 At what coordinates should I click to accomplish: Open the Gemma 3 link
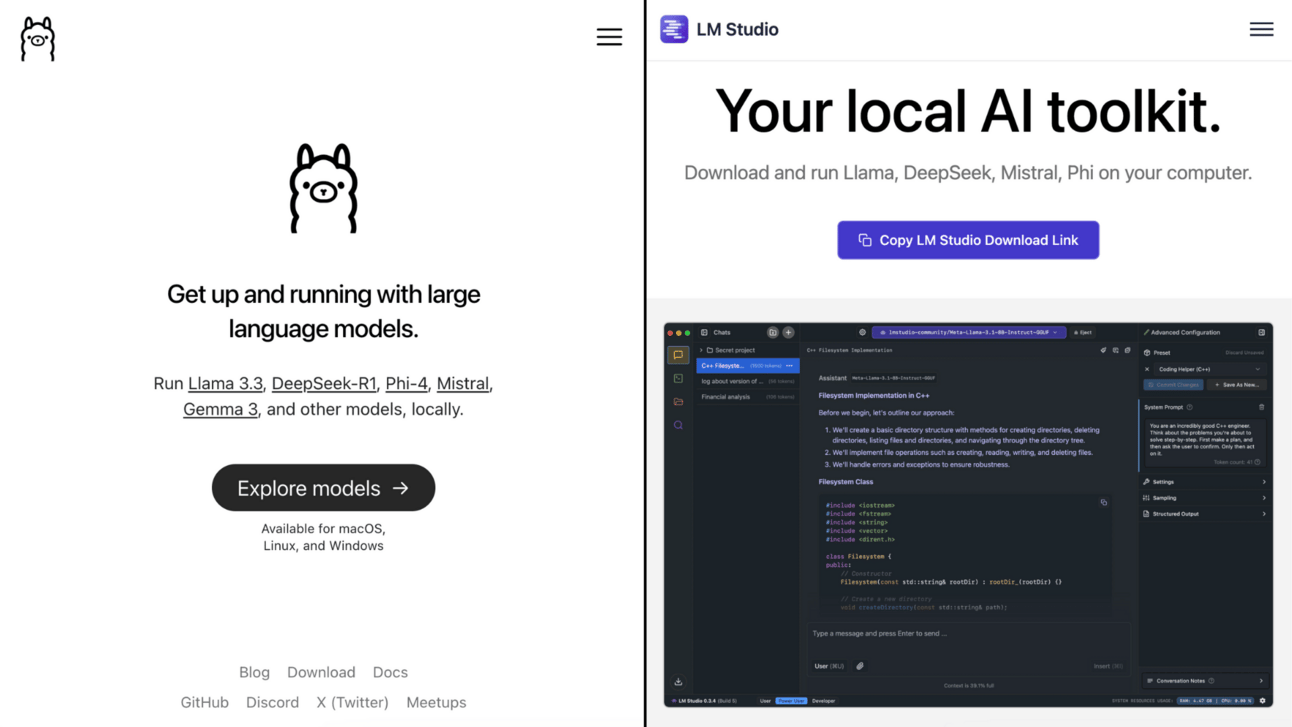point(220,409)
